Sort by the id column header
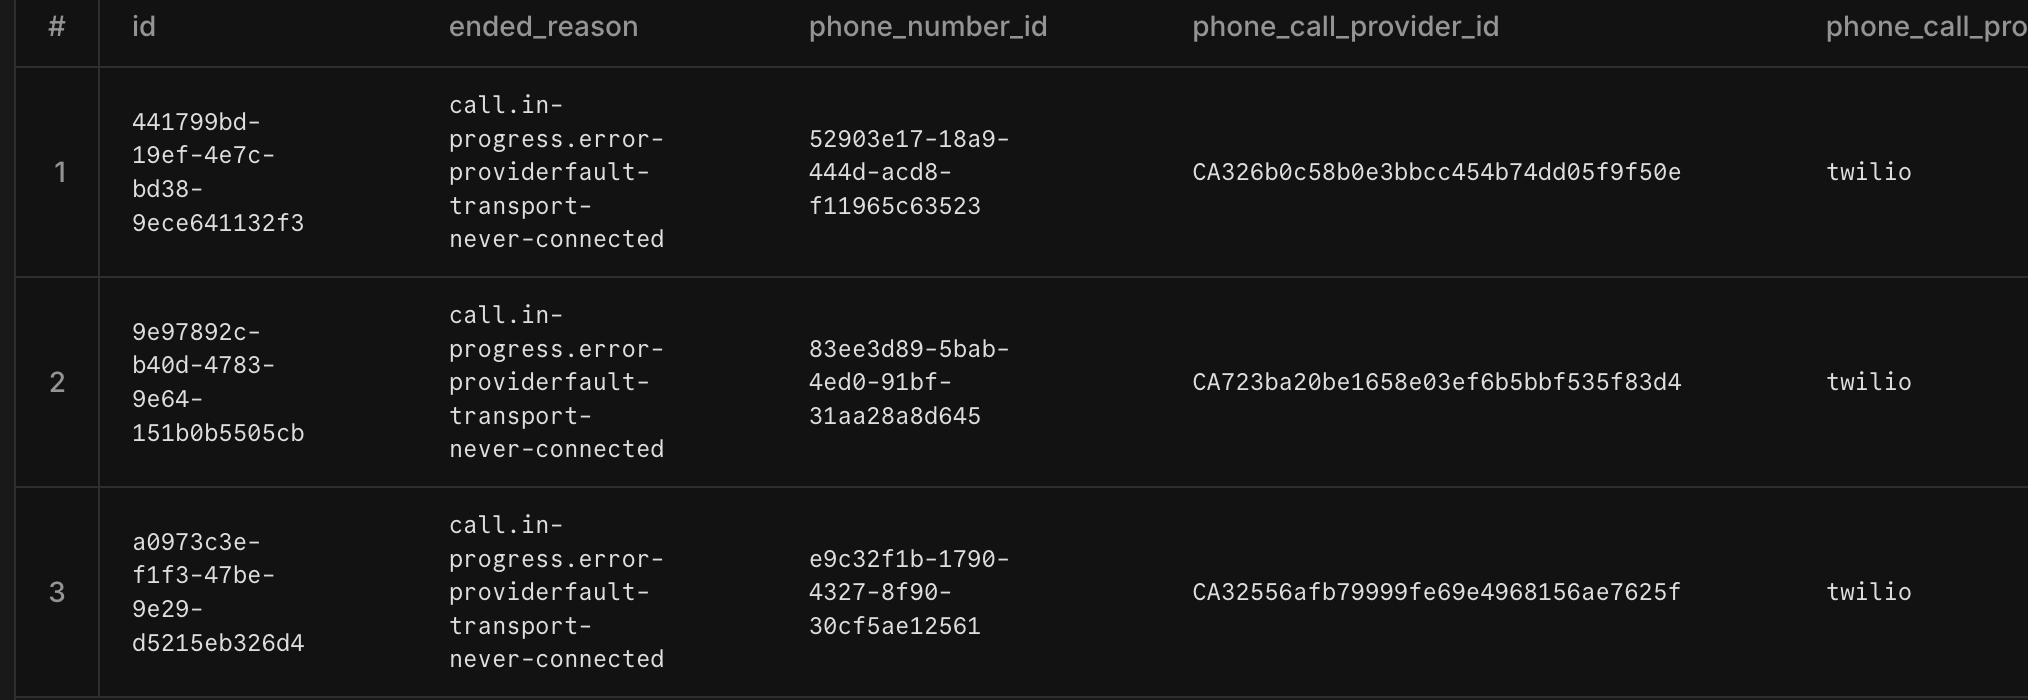 tap(144, 27)
